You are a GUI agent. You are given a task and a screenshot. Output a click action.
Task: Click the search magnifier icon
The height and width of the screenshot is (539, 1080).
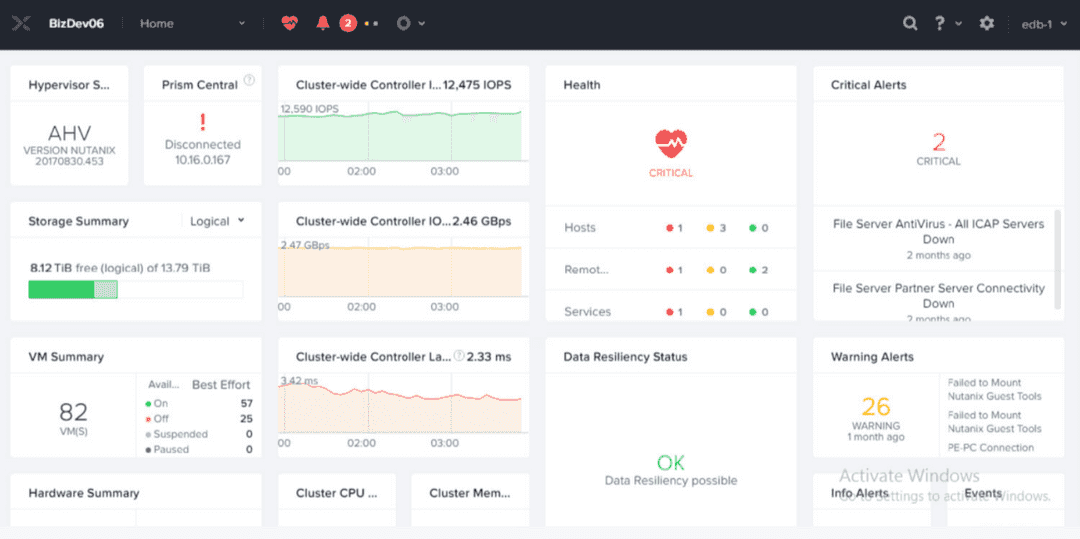[x=910, y=23]
